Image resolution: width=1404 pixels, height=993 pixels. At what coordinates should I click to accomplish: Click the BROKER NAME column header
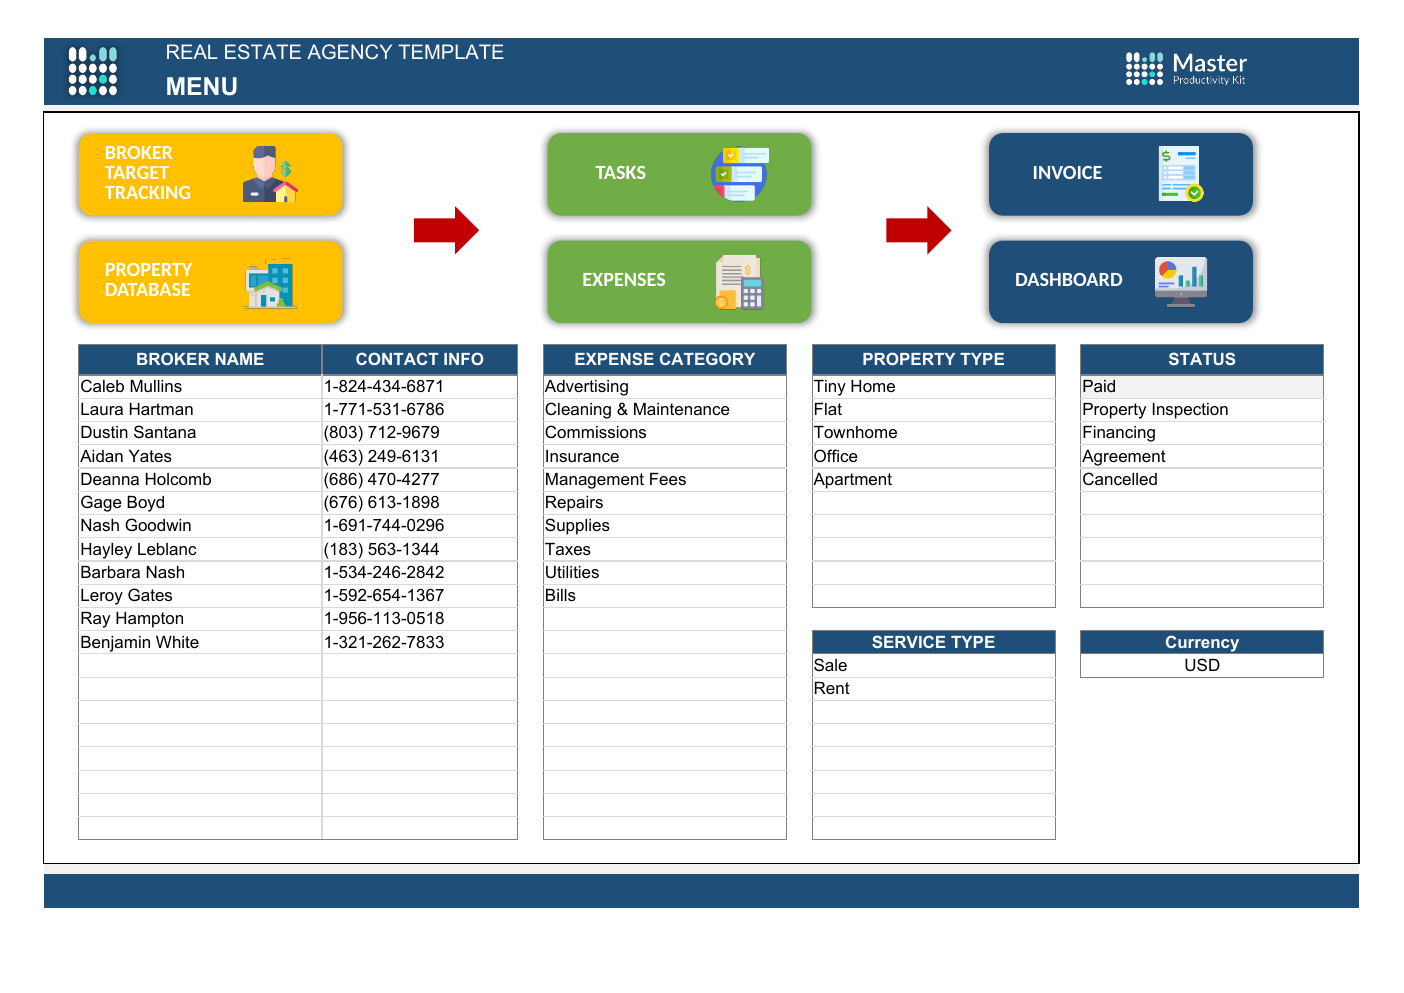[200, 360]
